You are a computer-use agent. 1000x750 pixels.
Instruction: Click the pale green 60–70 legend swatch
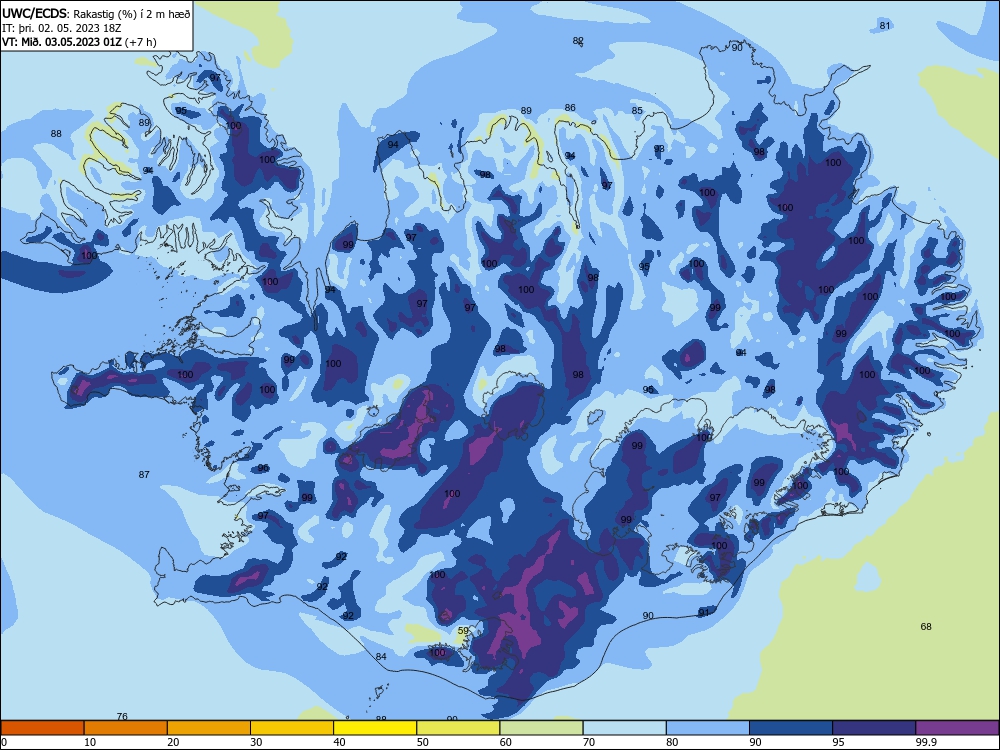pos(541,728)
